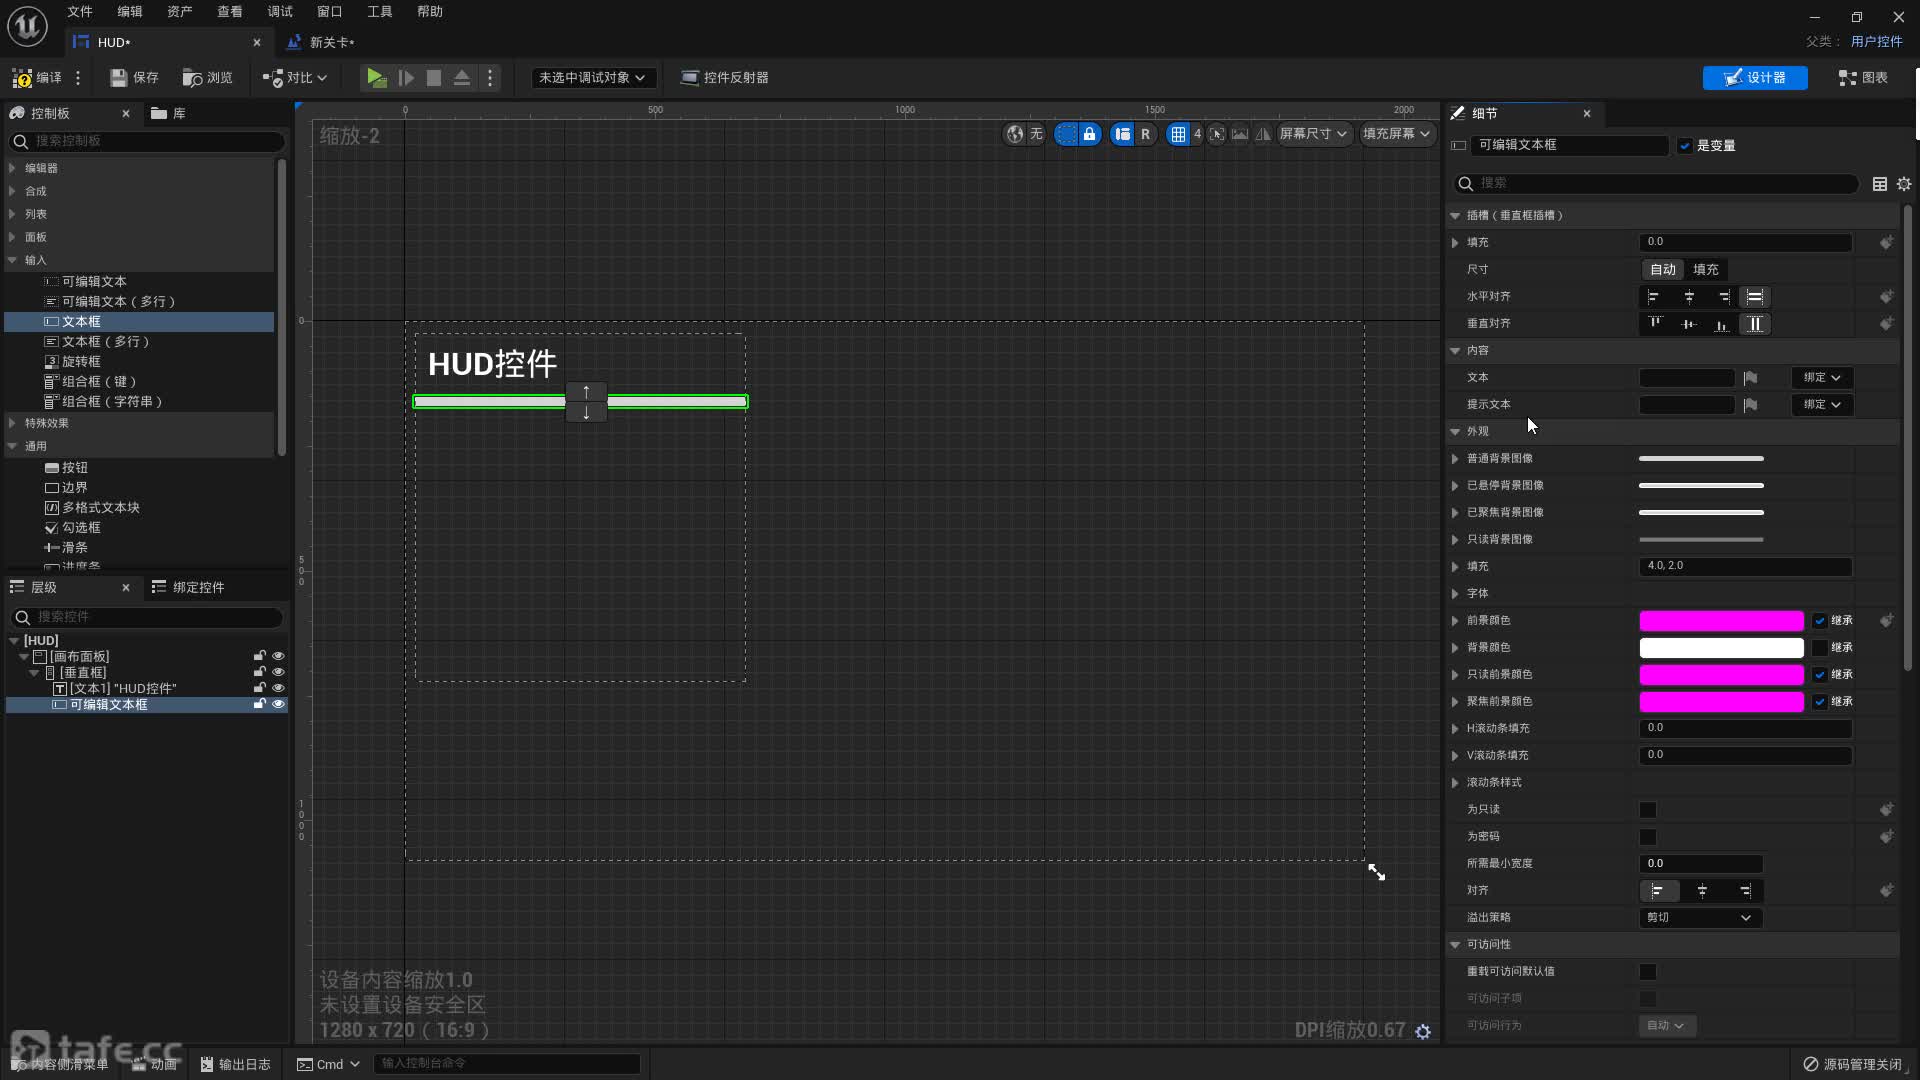Screen dimensions: 1920x1080
Task: Open the 编辑 menu
Action: coord(130,12)
